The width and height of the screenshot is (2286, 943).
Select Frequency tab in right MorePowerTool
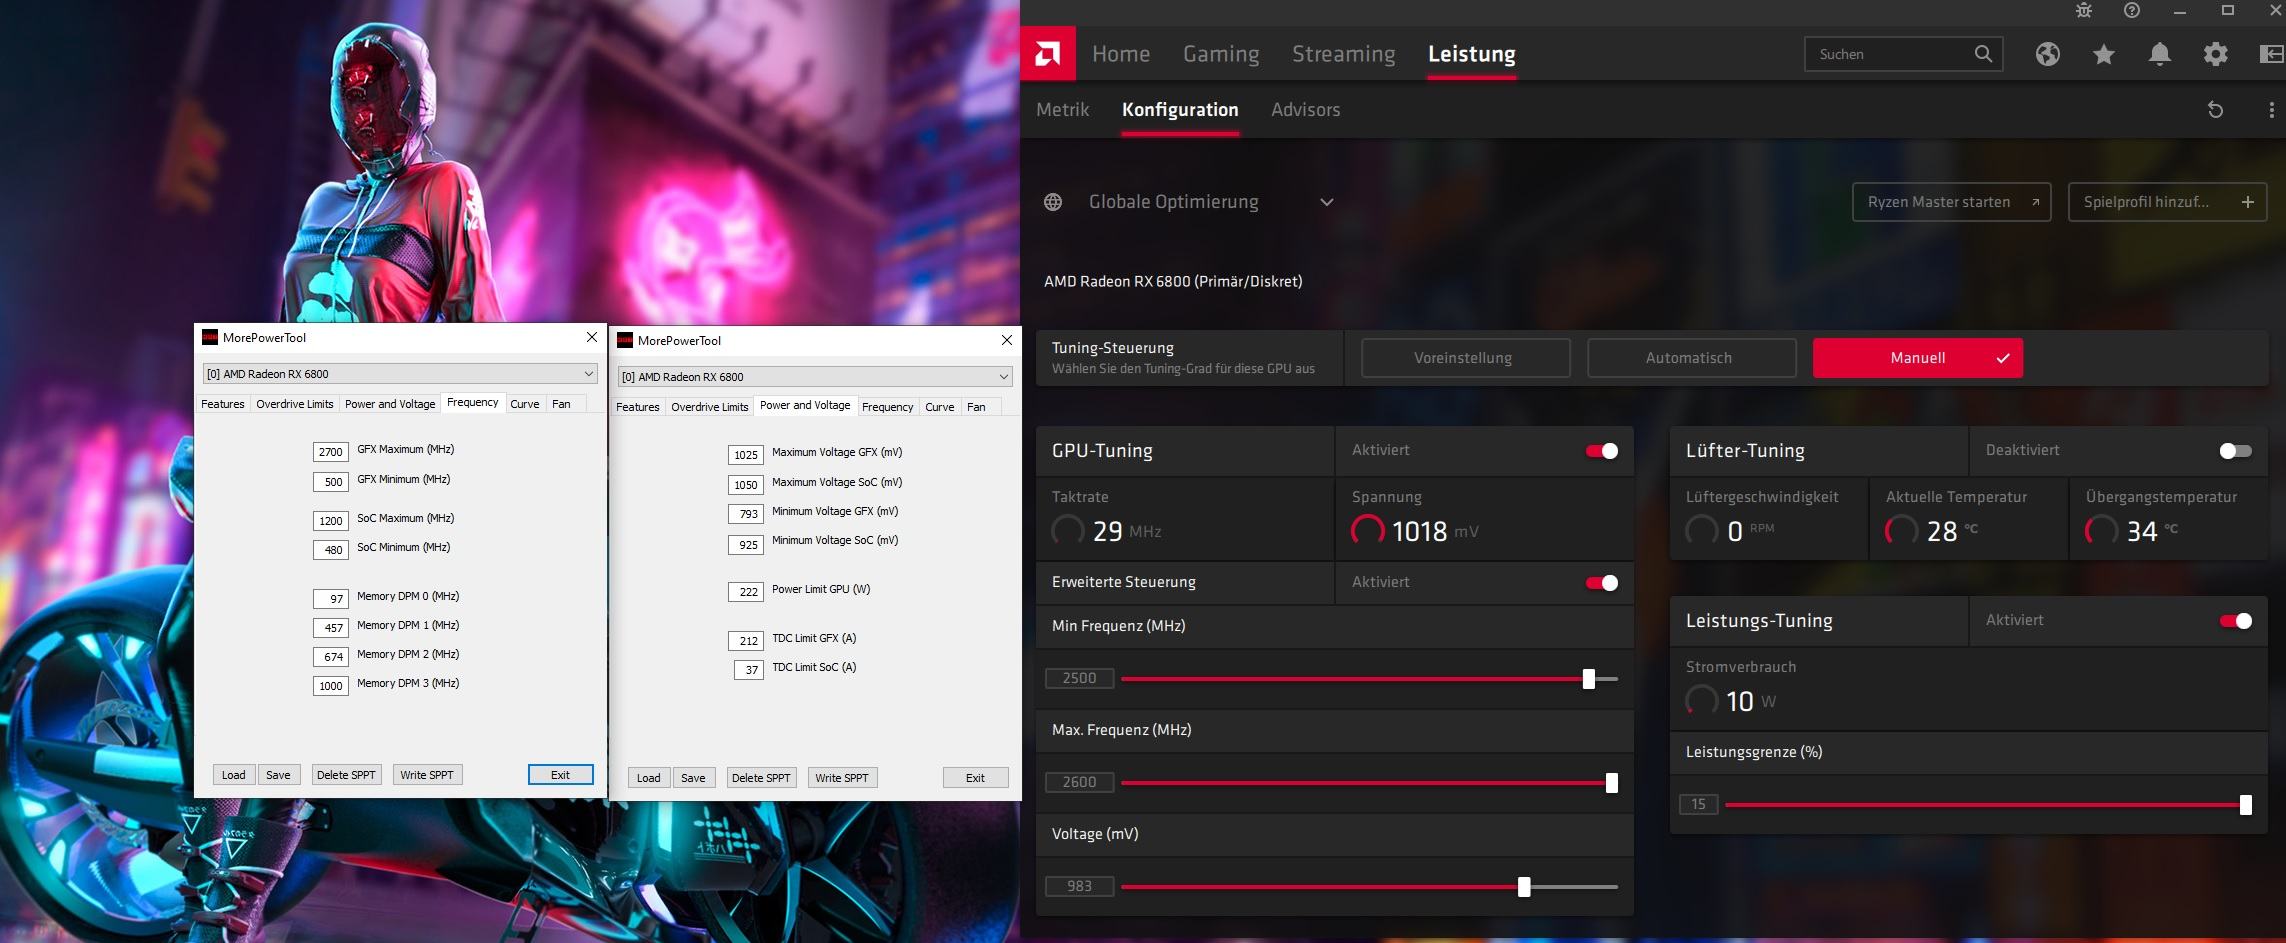887,407
